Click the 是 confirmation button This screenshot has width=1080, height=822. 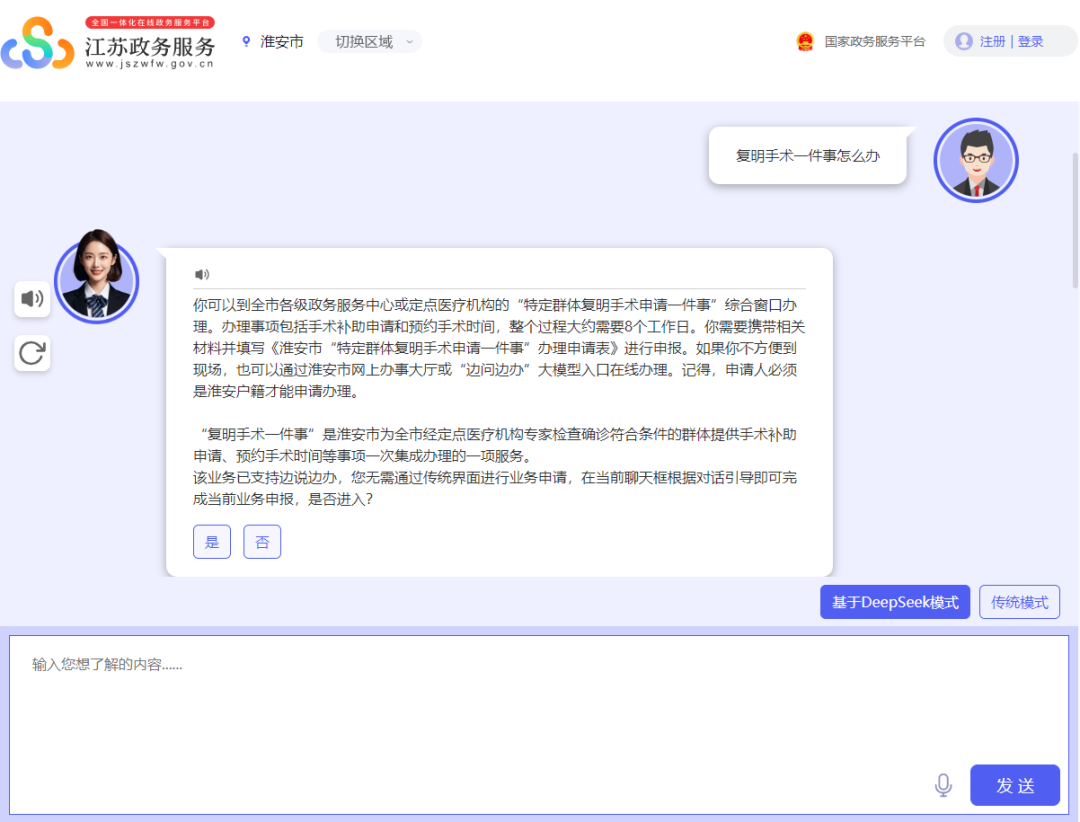tap(211, 541)
